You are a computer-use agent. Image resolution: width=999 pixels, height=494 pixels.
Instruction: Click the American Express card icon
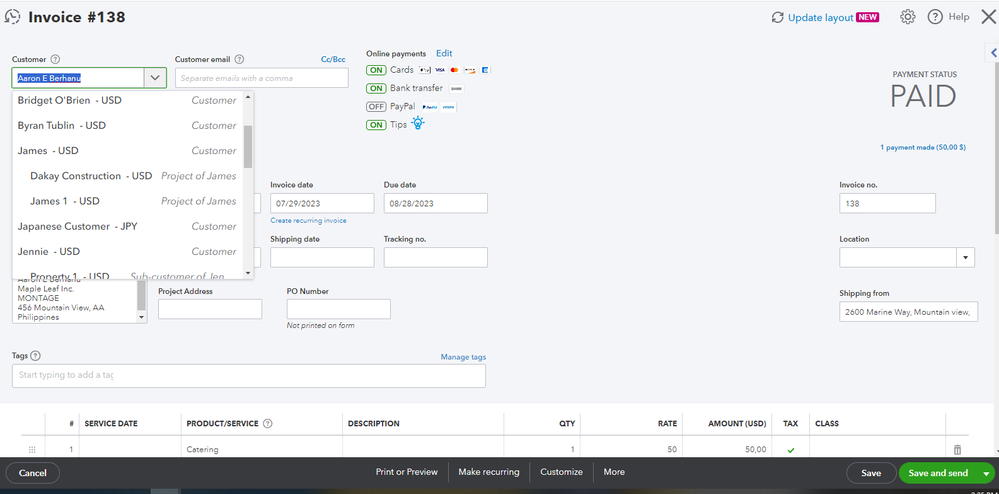[485, 69]
